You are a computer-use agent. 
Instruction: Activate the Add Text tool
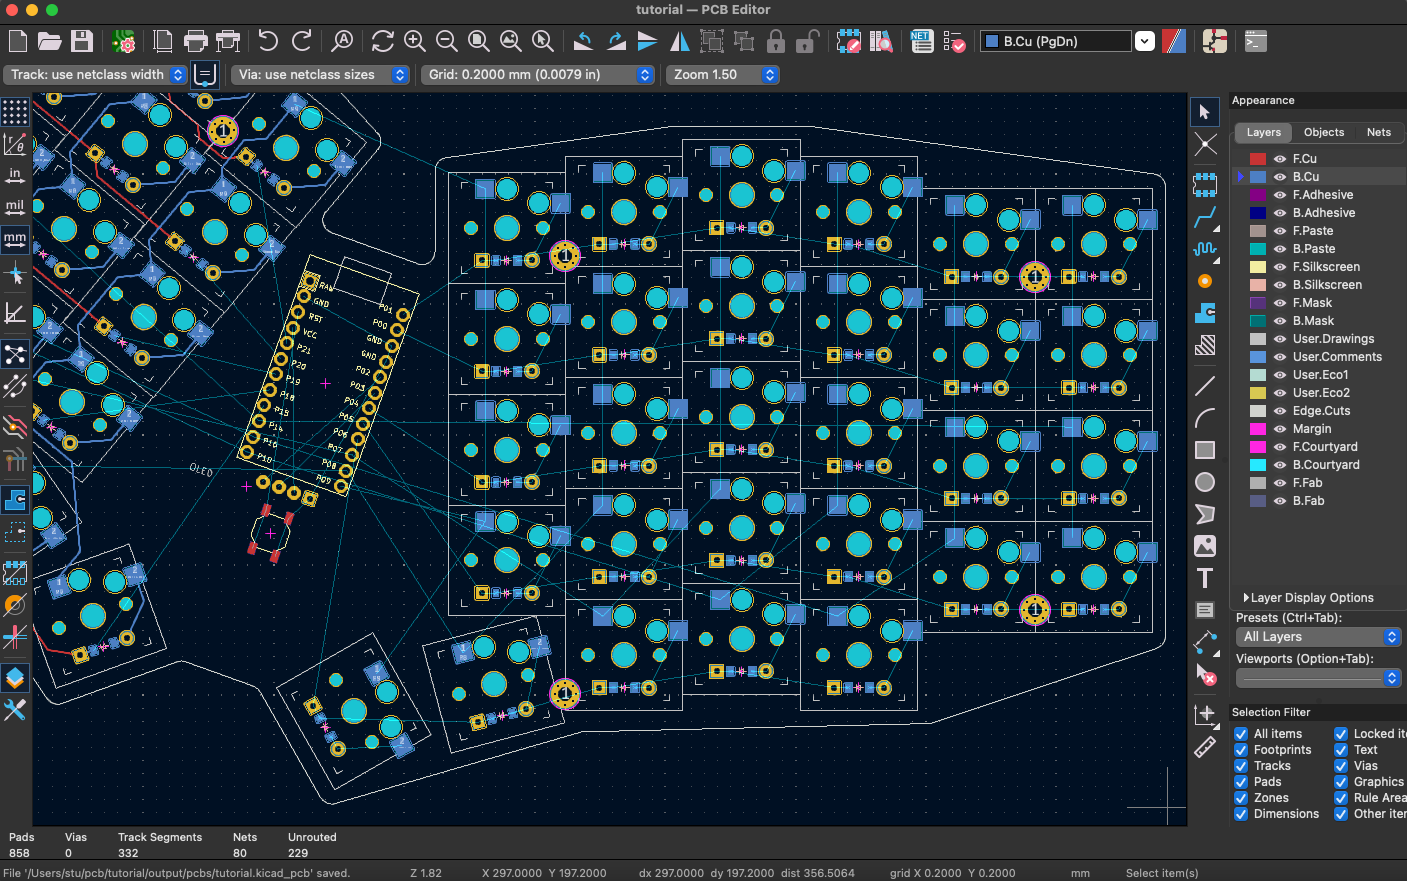click(x=1205, y=577)
